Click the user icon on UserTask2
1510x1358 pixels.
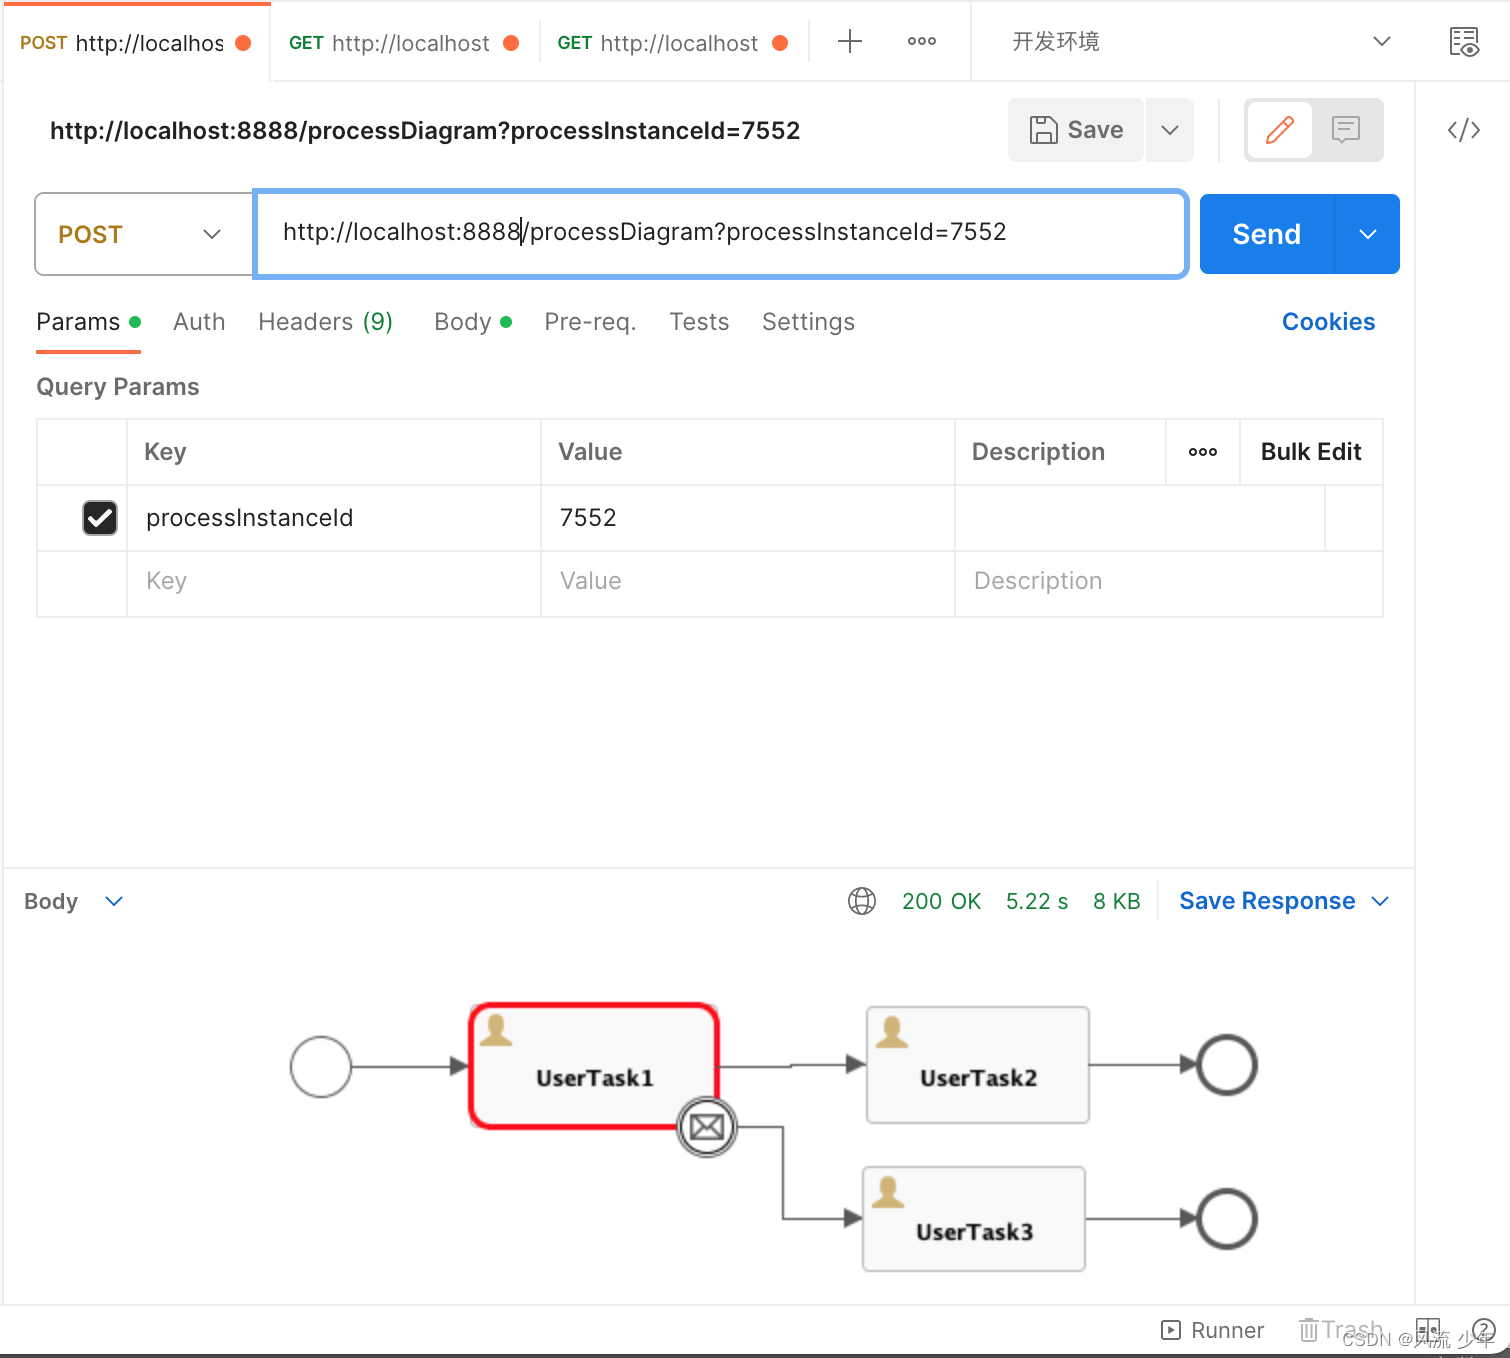pos(892,1032)
